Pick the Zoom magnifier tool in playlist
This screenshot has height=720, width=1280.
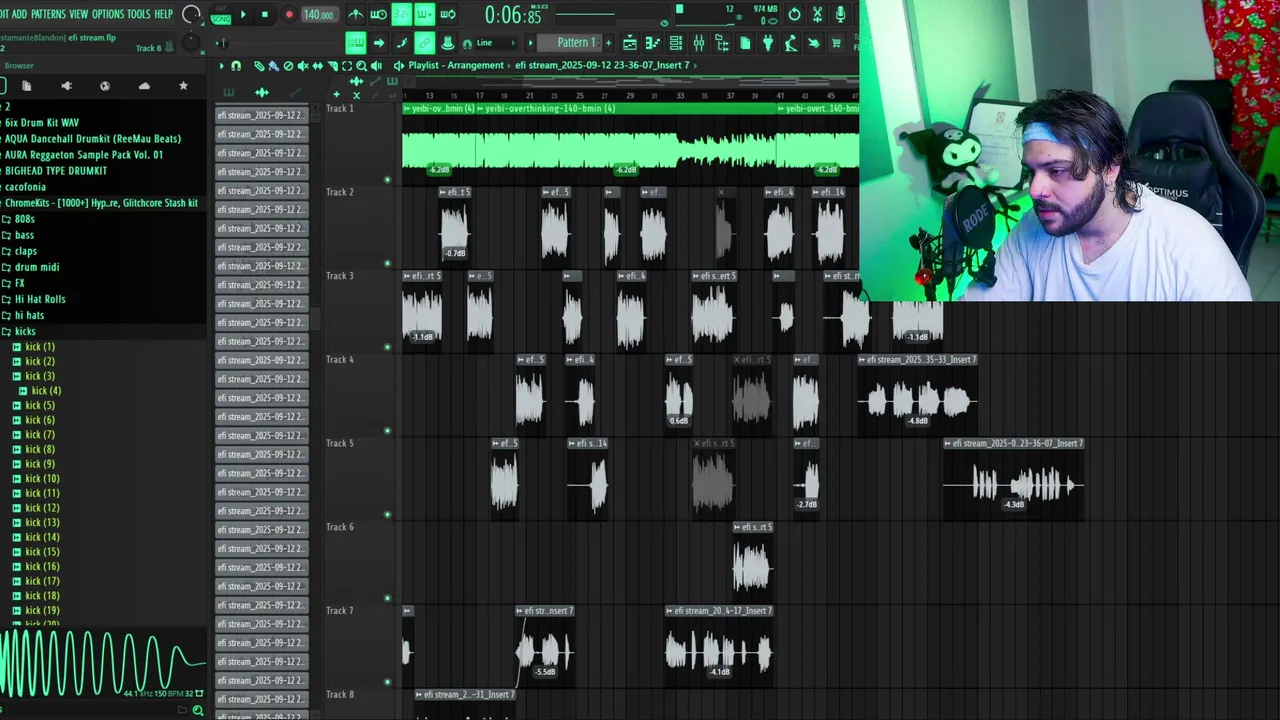[361, 66]
